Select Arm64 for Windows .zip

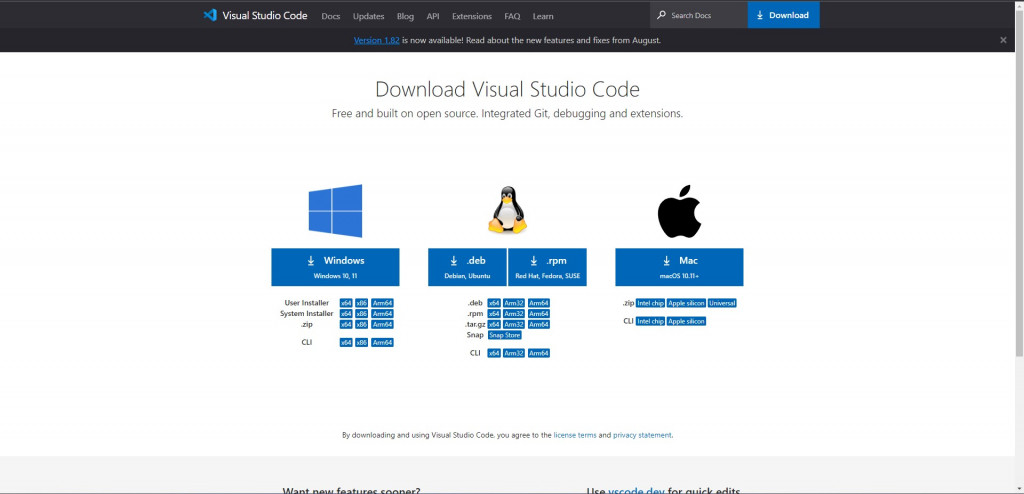pos(382,324)
